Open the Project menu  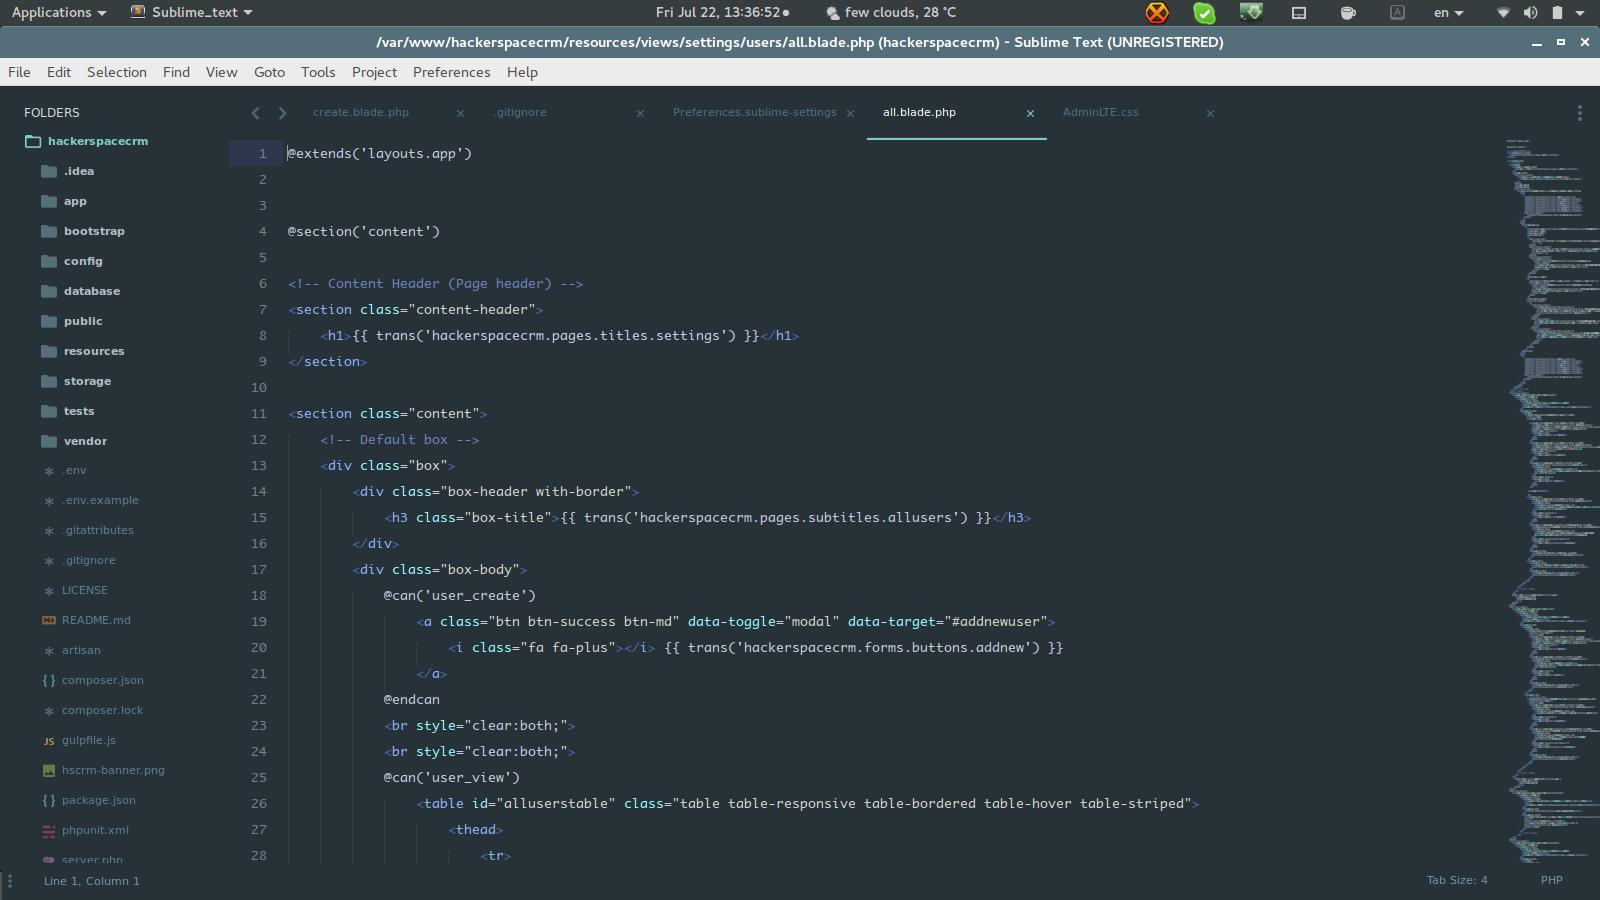point(374,72)
